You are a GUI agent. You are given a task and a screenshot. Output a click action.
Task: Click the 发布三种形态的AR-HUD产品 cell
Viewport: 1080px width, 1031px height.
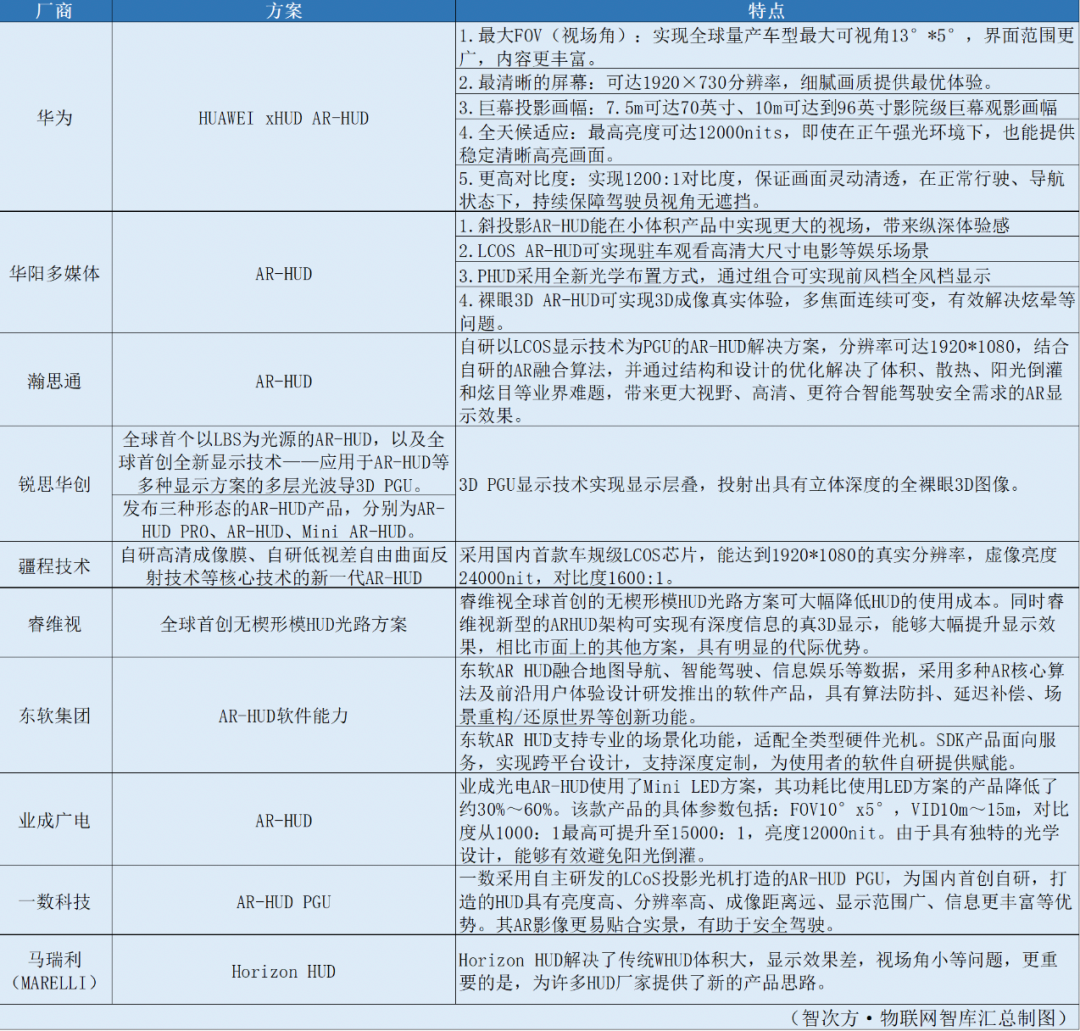(x=283, y=519)
